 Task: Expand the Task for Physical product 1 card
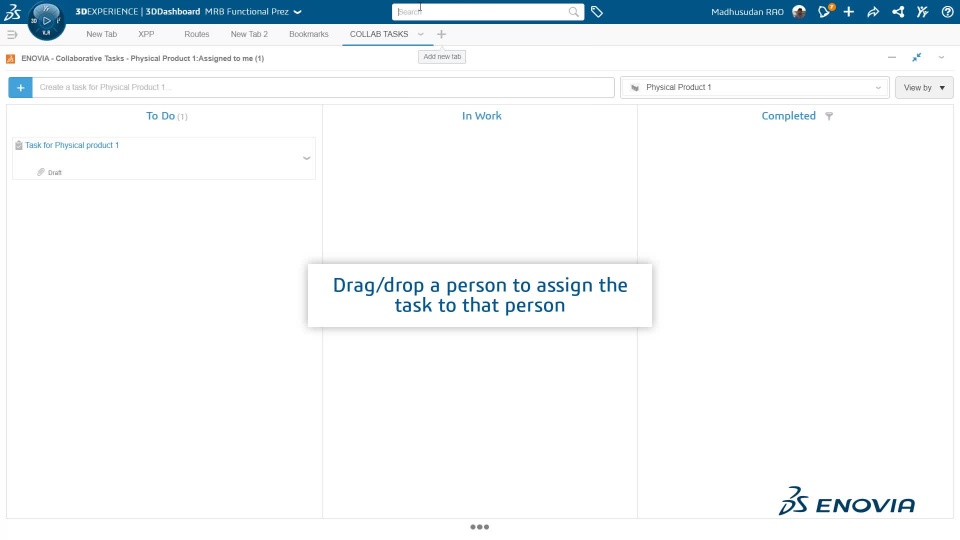307,158
